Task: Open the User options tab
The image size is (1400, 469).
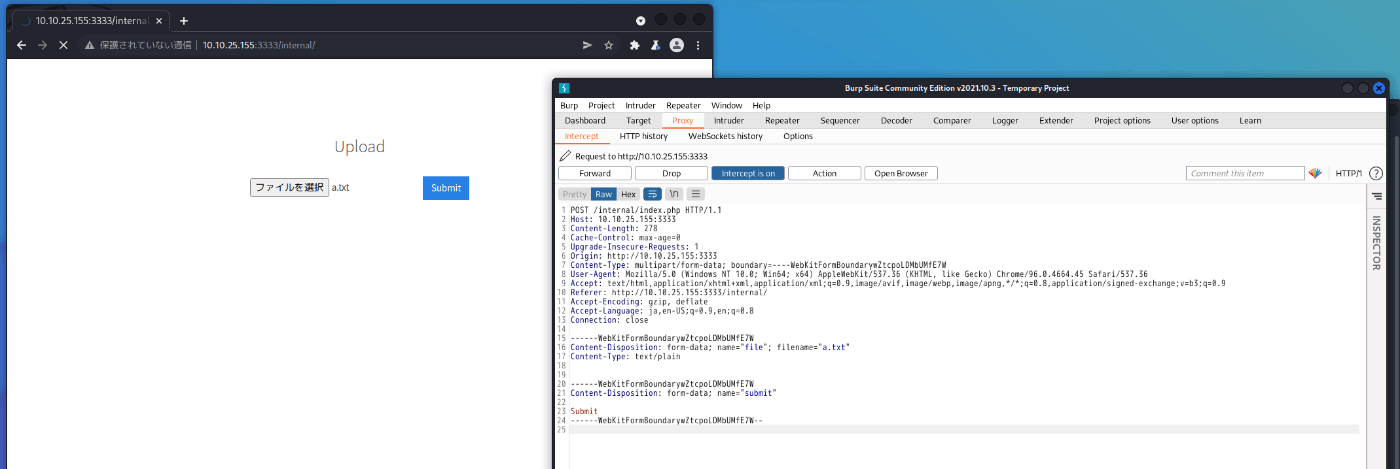Action: pos(1195,120)
